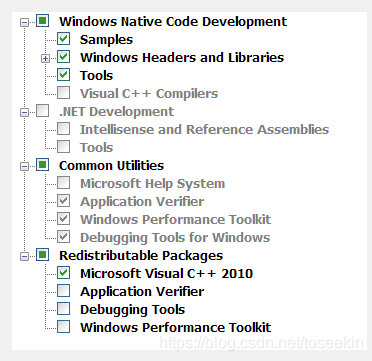
Task: Uncheck Windows Headers and Libraries checkbox
Action: [63, 57]
